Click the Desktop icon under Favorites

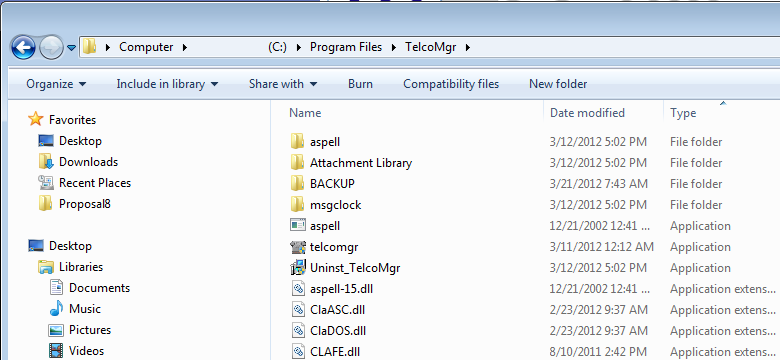pyautogui.click(x=46, y=141)
